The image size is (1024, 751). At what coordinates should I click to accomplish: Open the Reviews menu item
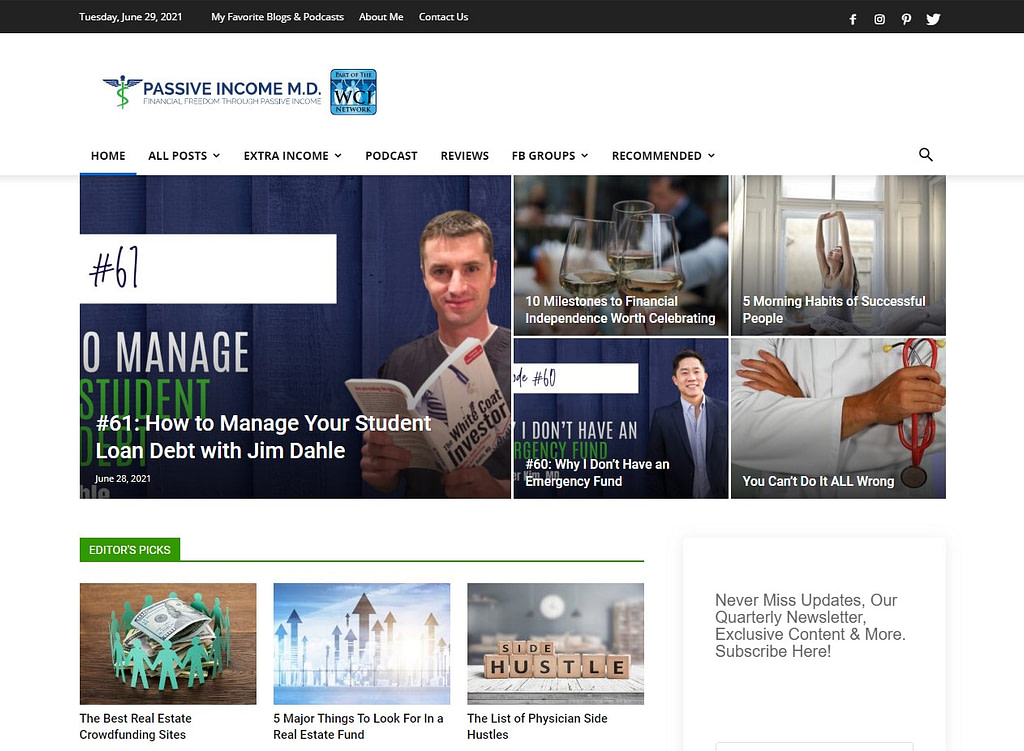[464, 155]
